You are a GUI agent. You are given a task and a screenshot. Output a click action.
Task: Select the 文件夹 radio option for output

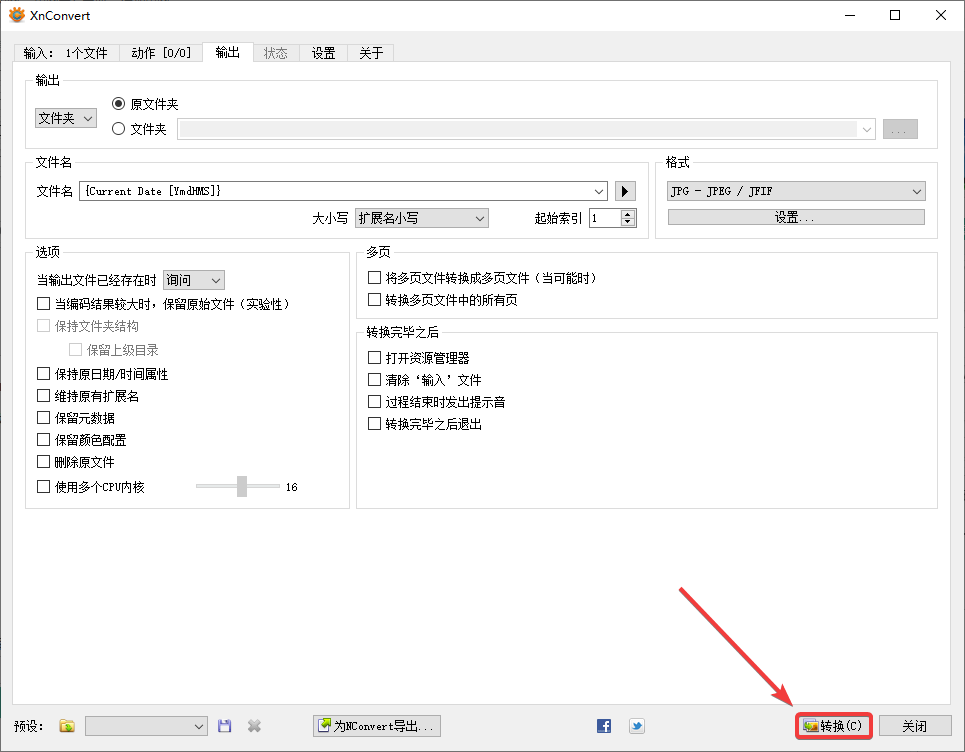[118, 128]
